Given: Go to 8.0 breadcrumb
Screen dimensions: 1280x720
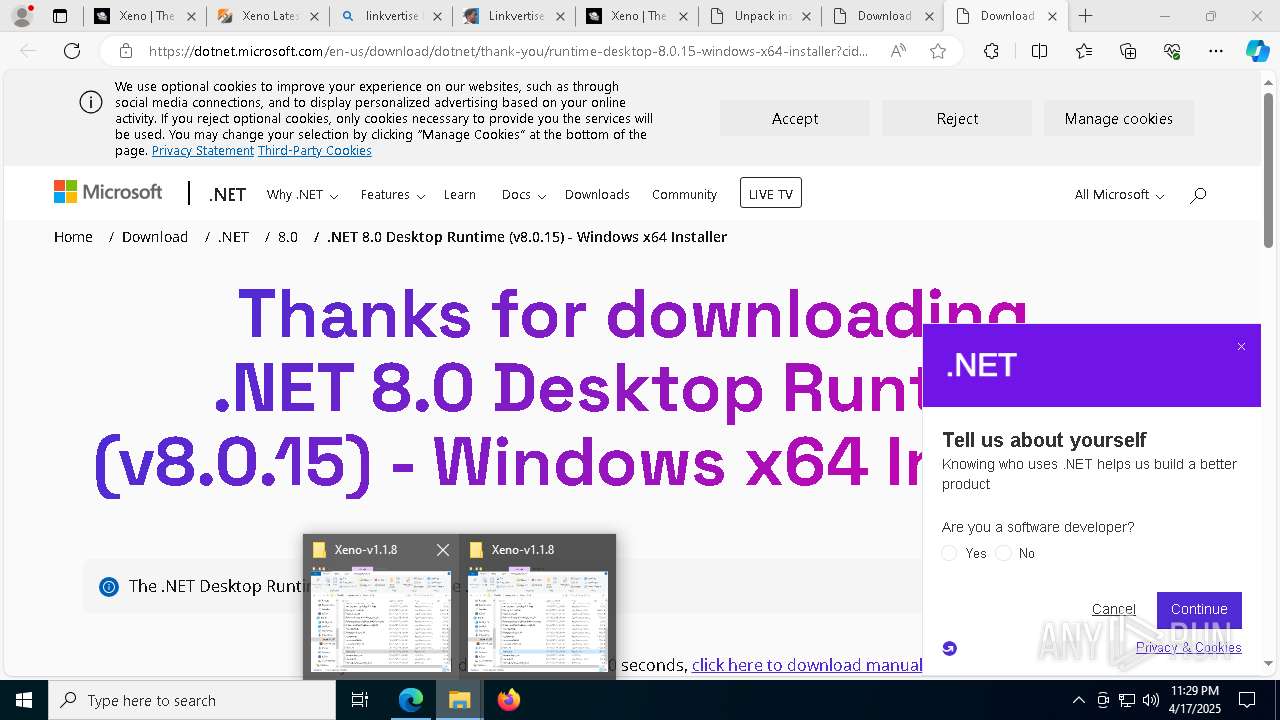Looking at the screenshot, I should point(288,237).
